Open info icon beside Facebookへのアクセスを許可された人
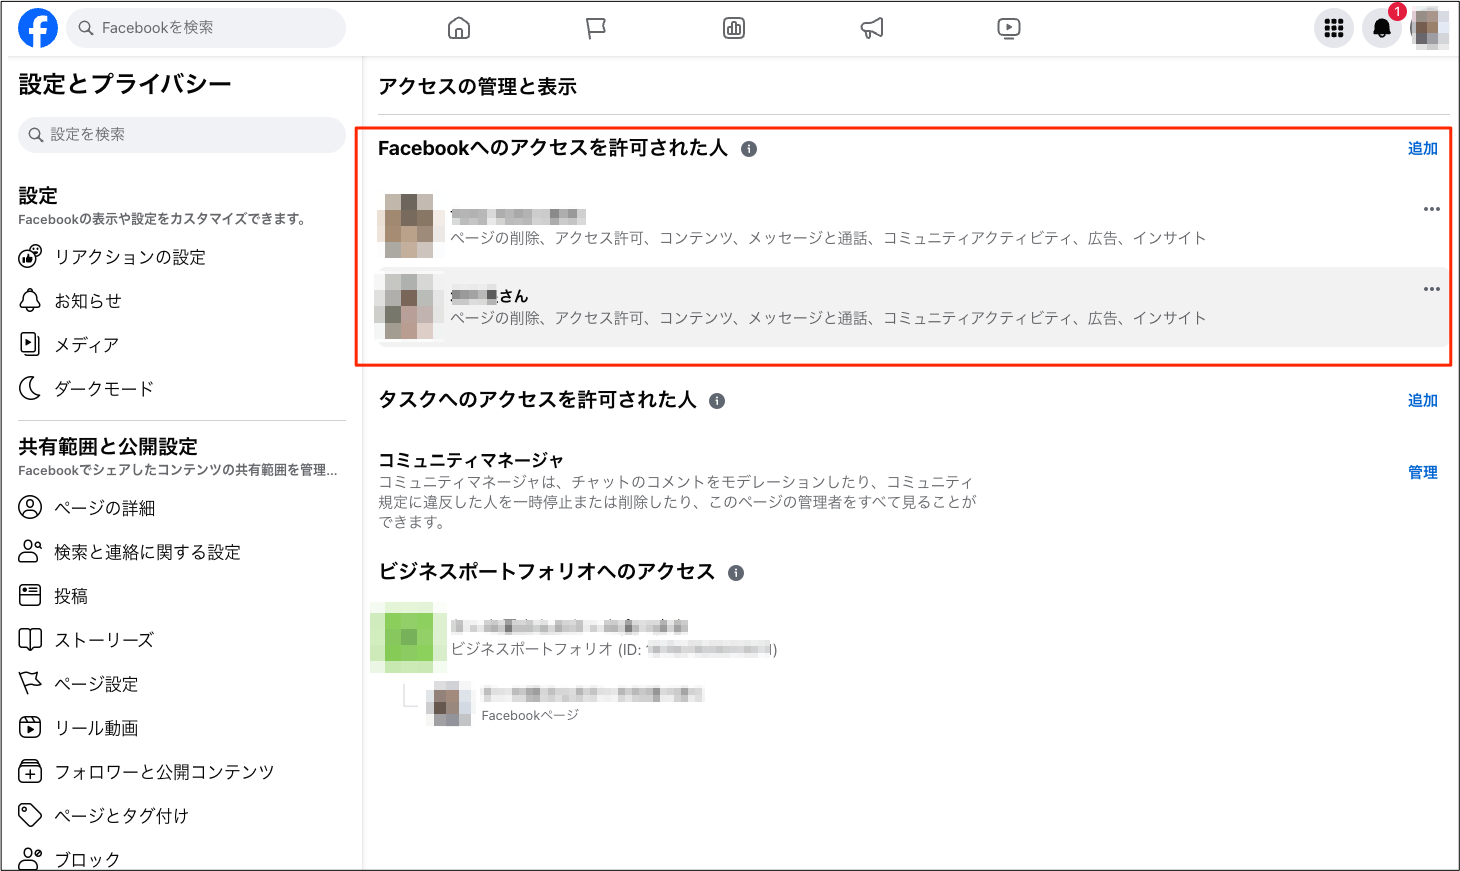This screenshot has width=1460, height=871. pyautogui.click(x=749, y=149)
